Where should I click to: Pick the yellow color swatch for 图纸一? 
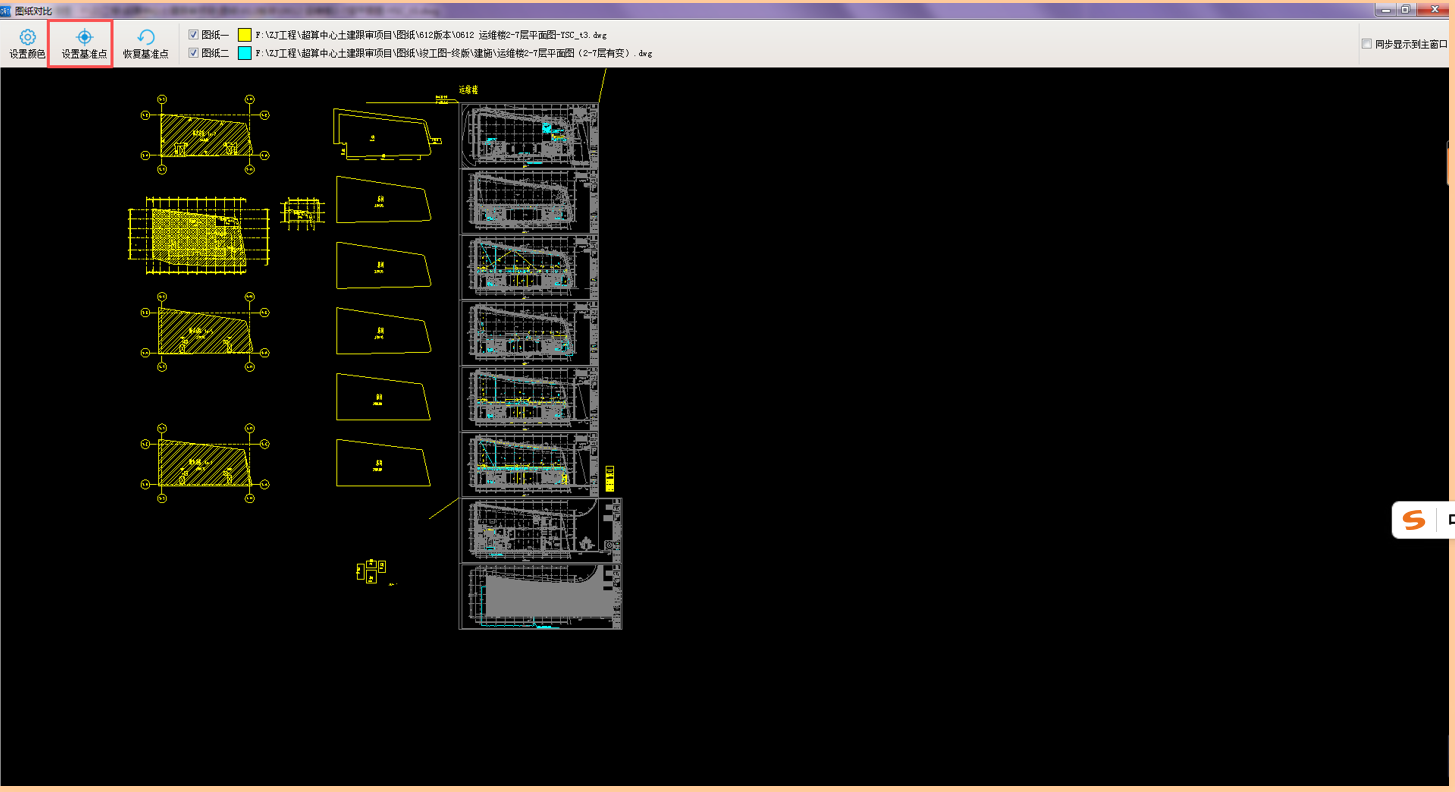click(x=244, y=35)
